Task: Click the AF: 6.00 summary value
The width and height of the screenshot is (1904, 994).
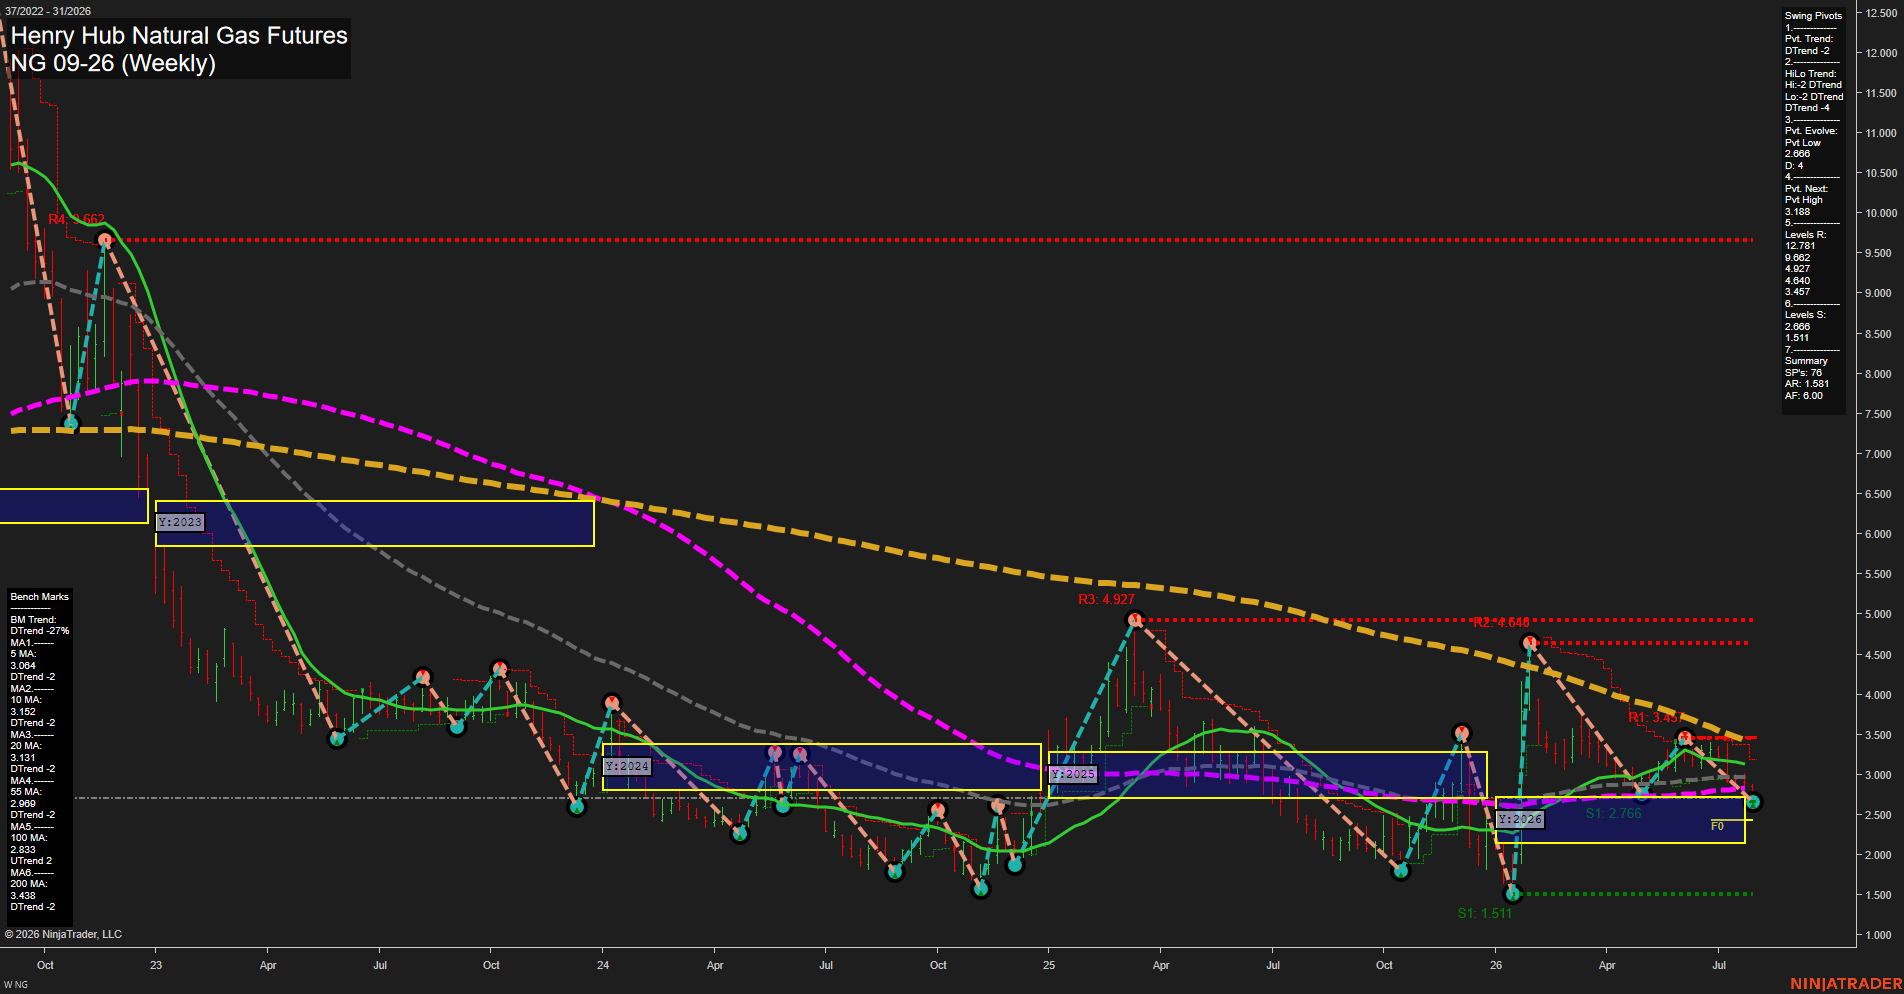Action: pos(1804,396)
